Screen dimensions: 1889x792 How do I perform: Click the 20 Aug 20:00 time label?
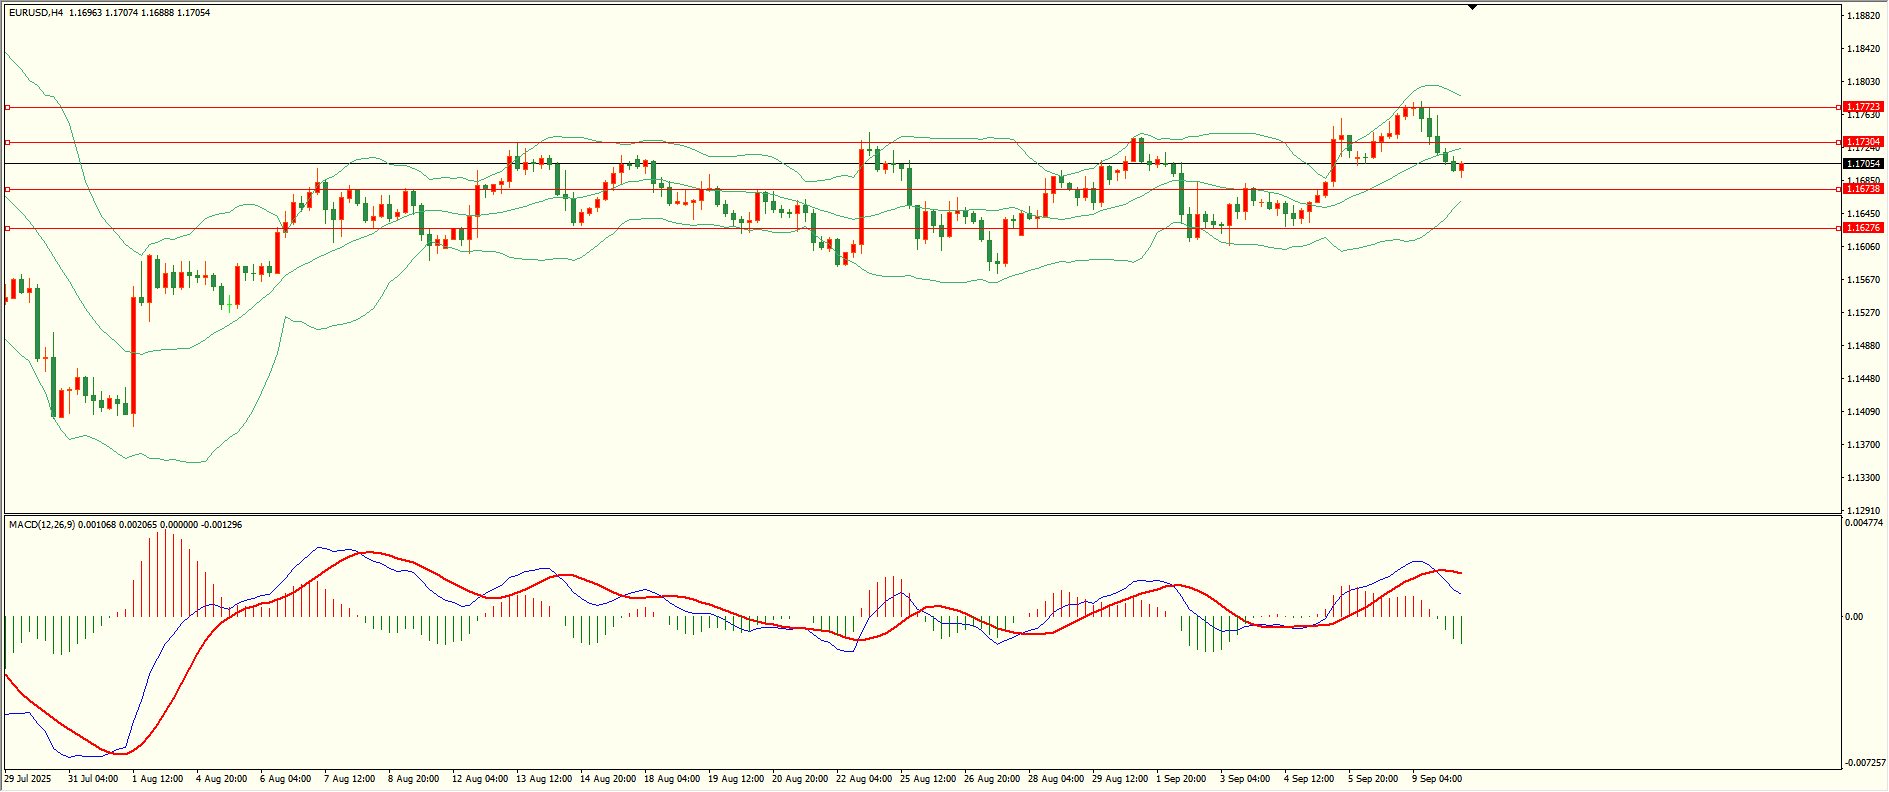[800, 779]
